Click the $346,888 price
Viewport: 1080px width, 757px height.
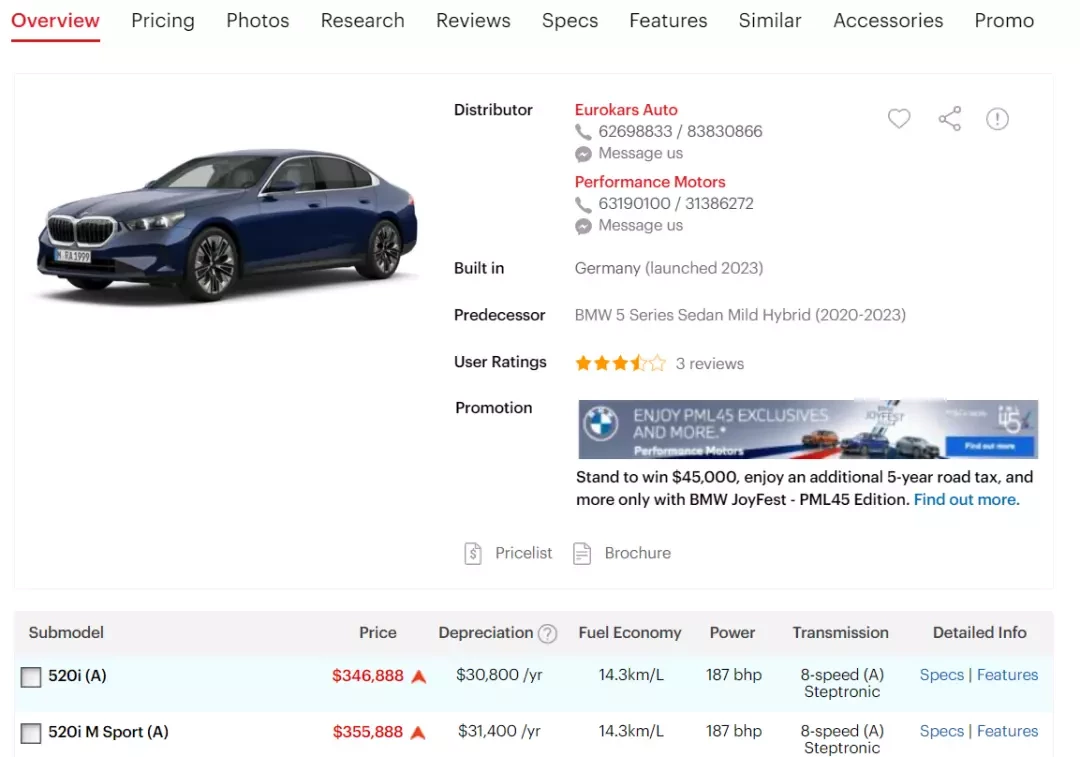[x=368, y=676]
